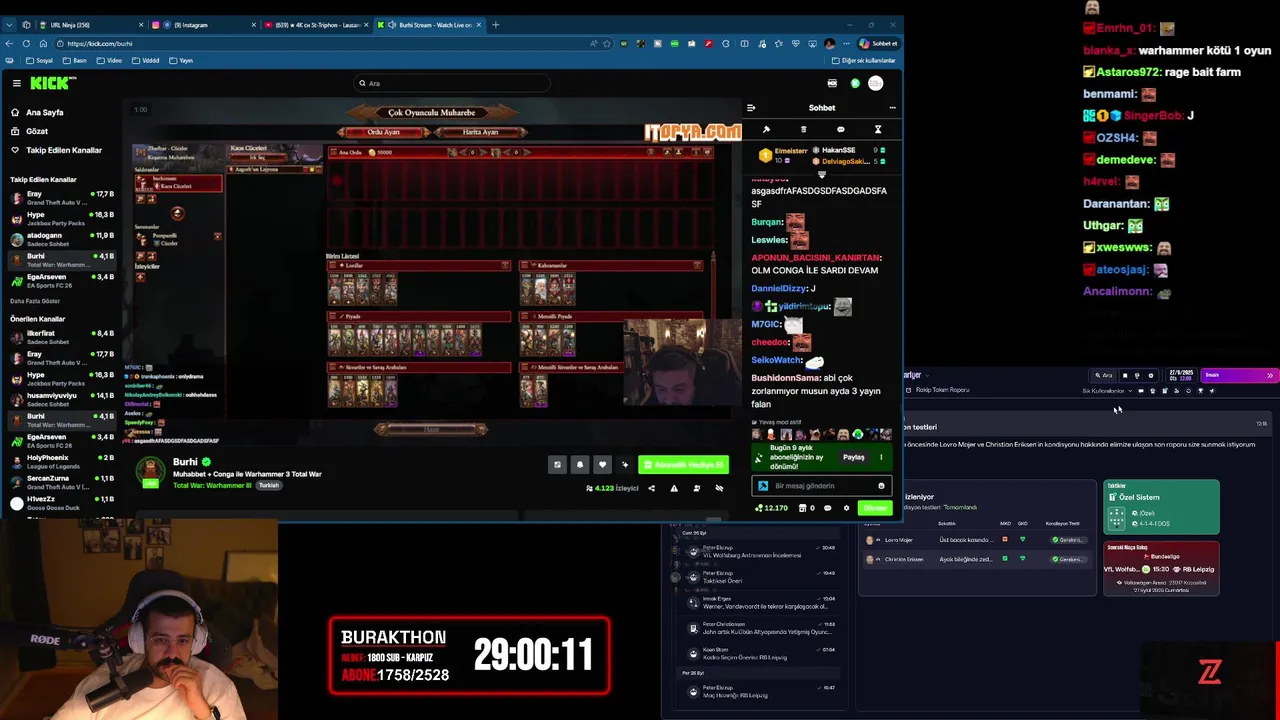Open the chat three-dot options menu

coord(892,108)
